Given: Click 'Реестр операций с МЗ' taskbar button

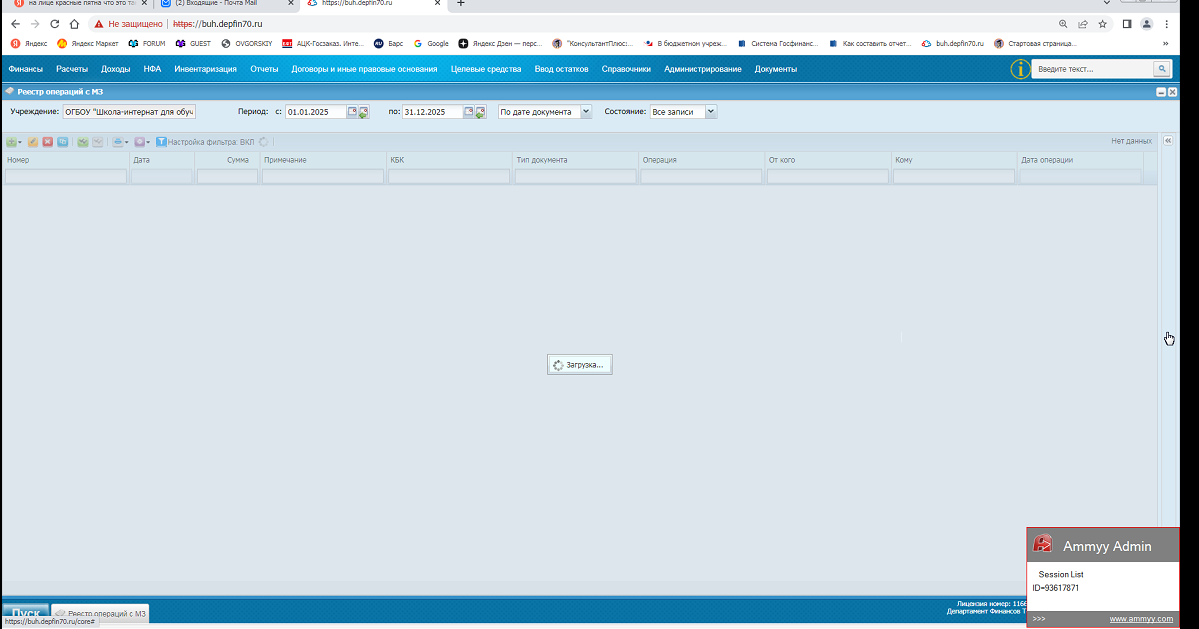Looking at the screenshot, I should 100,613.
